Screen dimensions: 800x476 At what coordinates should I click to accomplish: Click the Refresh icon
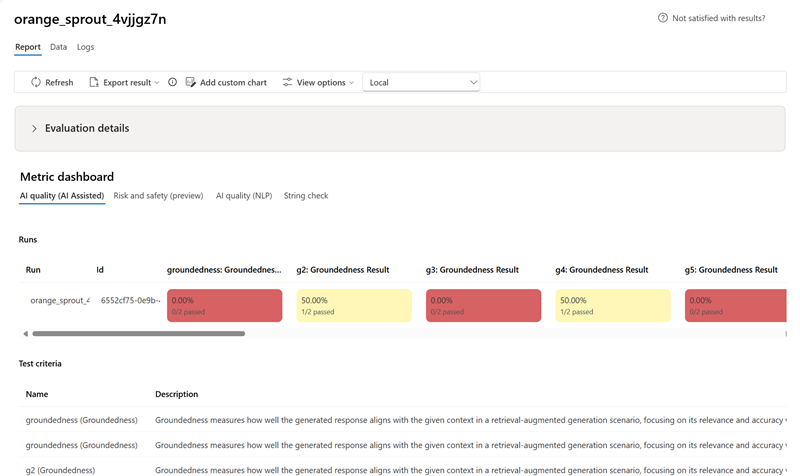point(36,83)
